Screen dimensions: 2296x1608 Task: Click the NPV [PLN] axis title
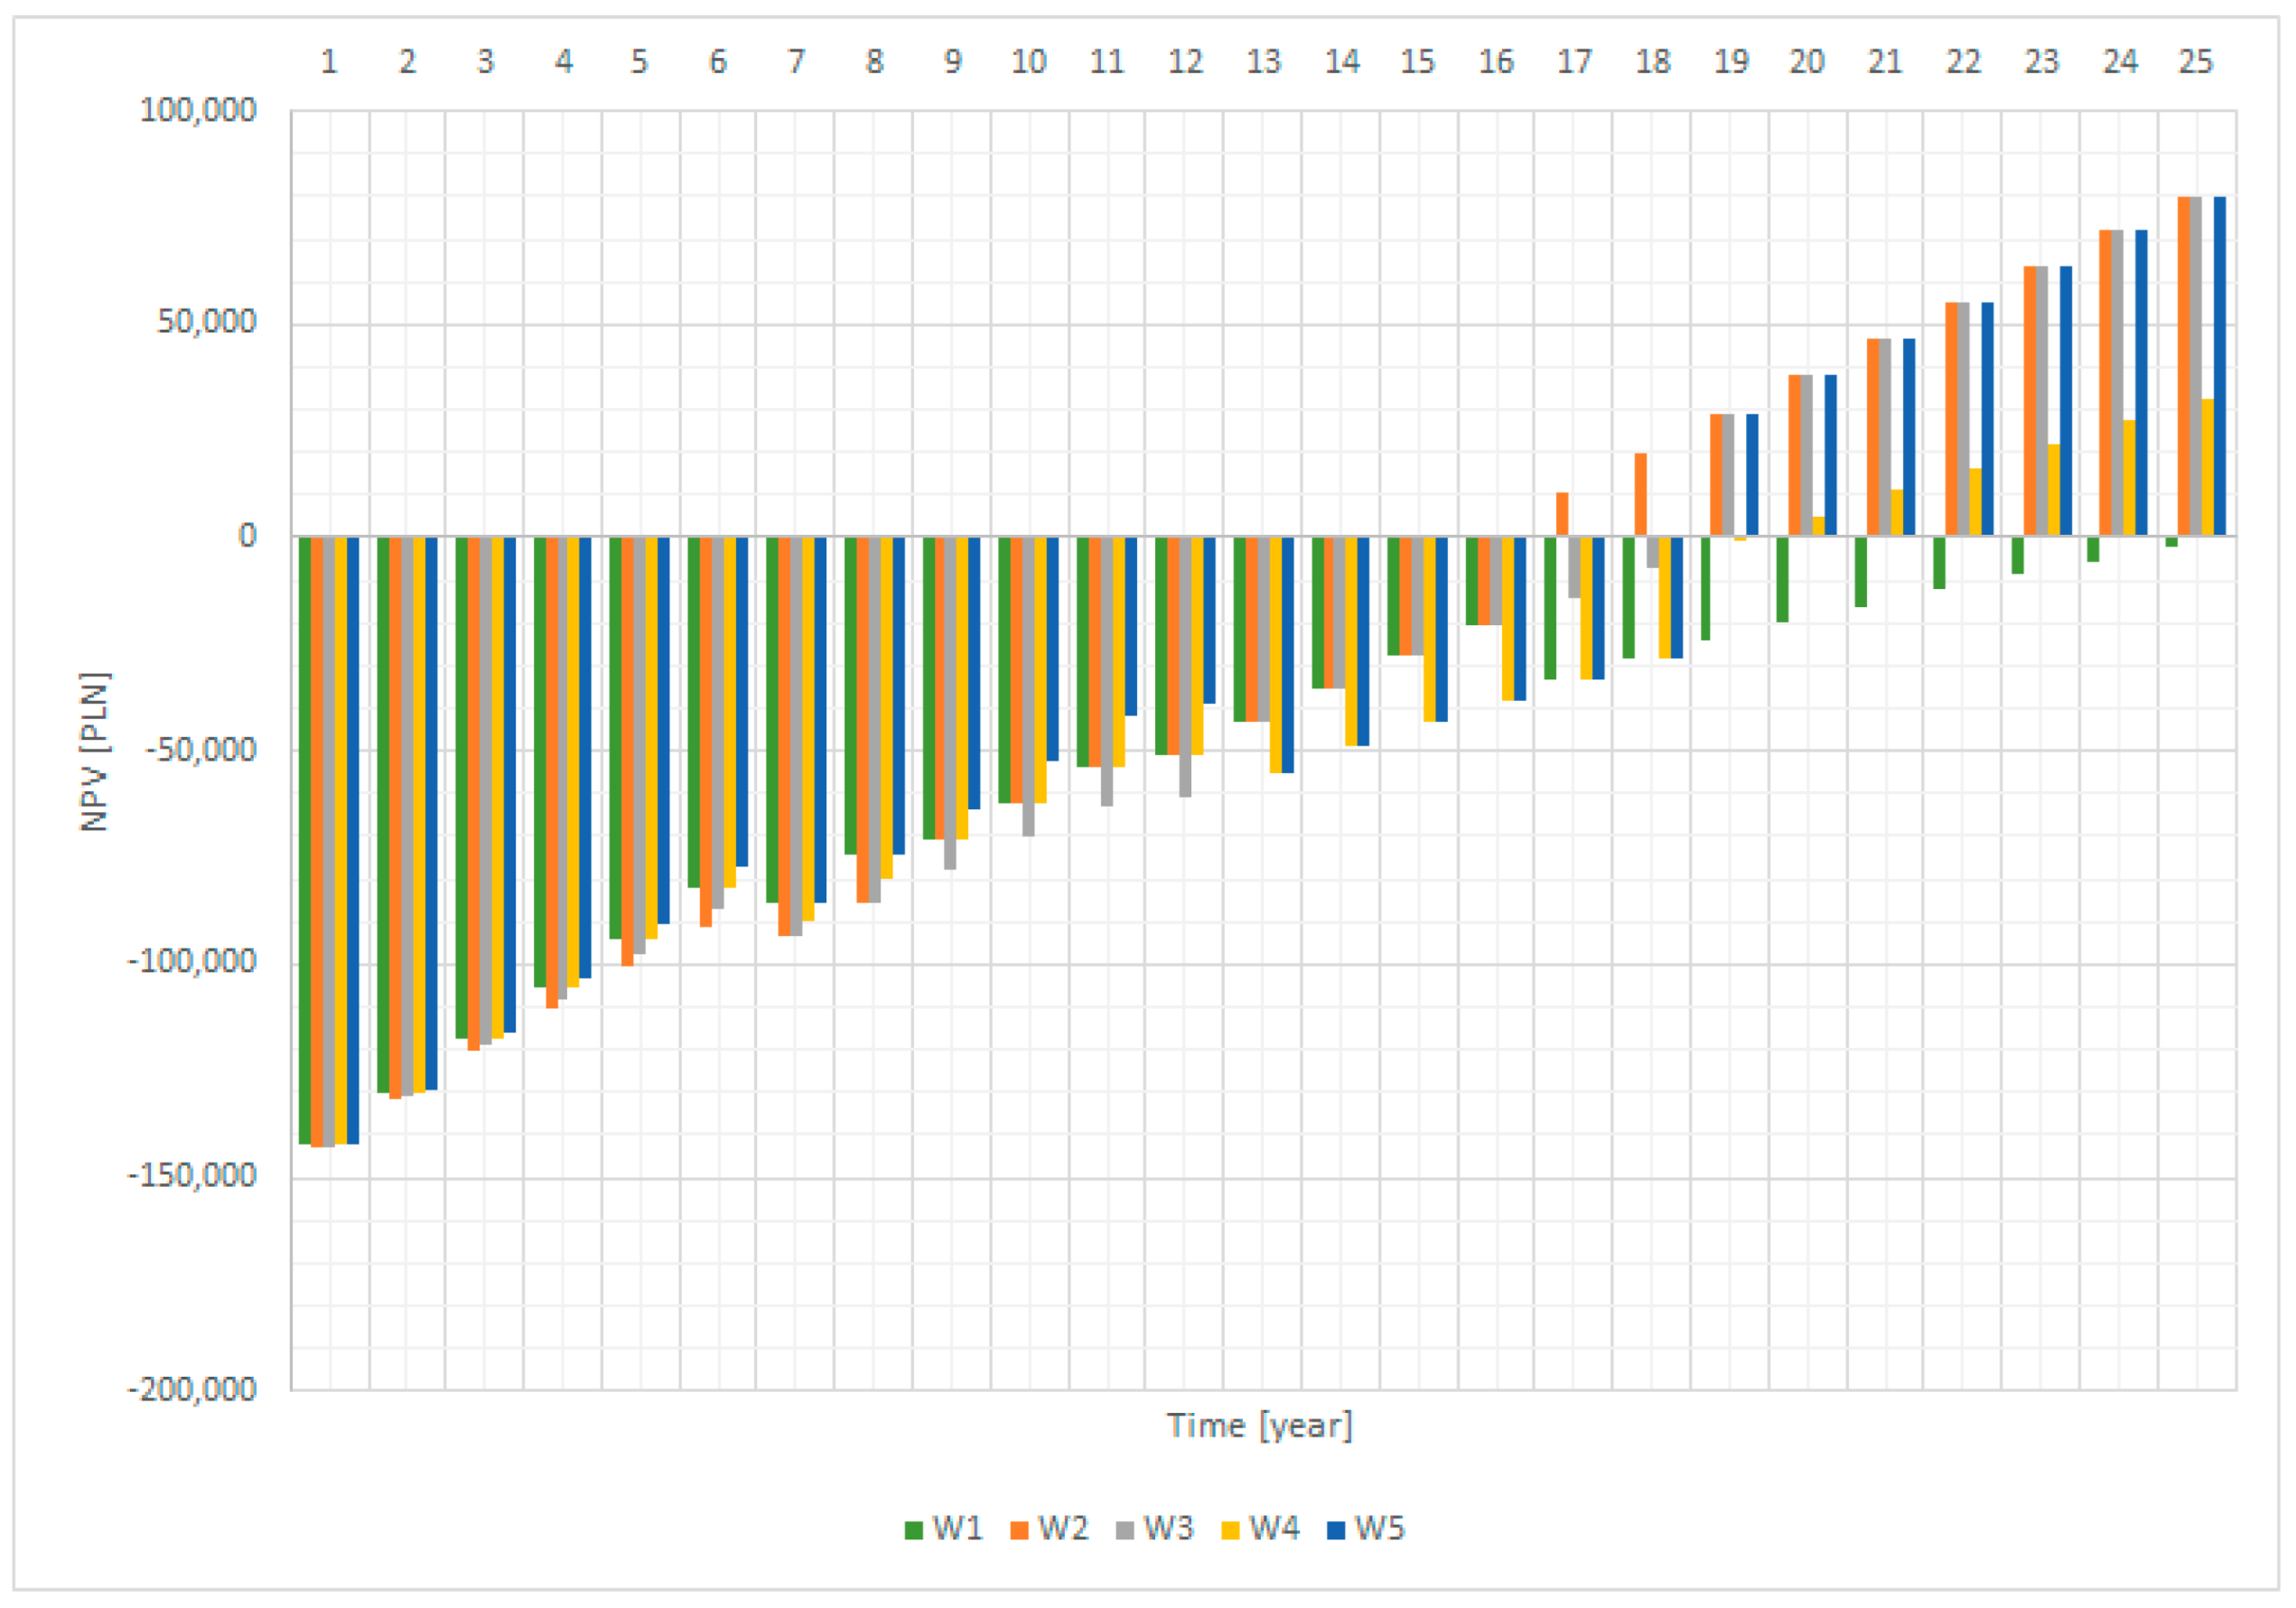94,751
